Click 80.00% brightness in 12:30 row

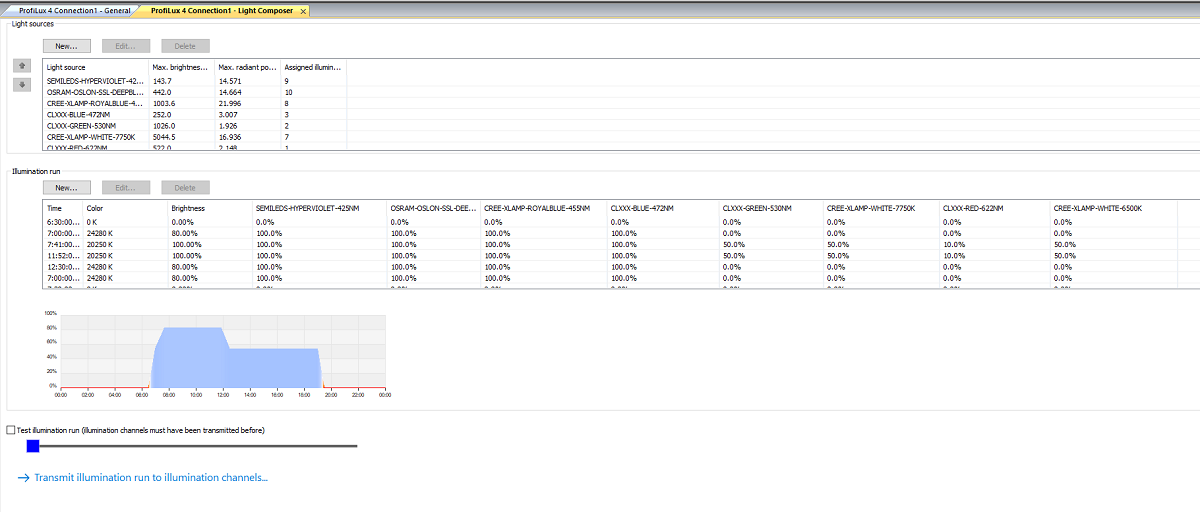(185, 267)
